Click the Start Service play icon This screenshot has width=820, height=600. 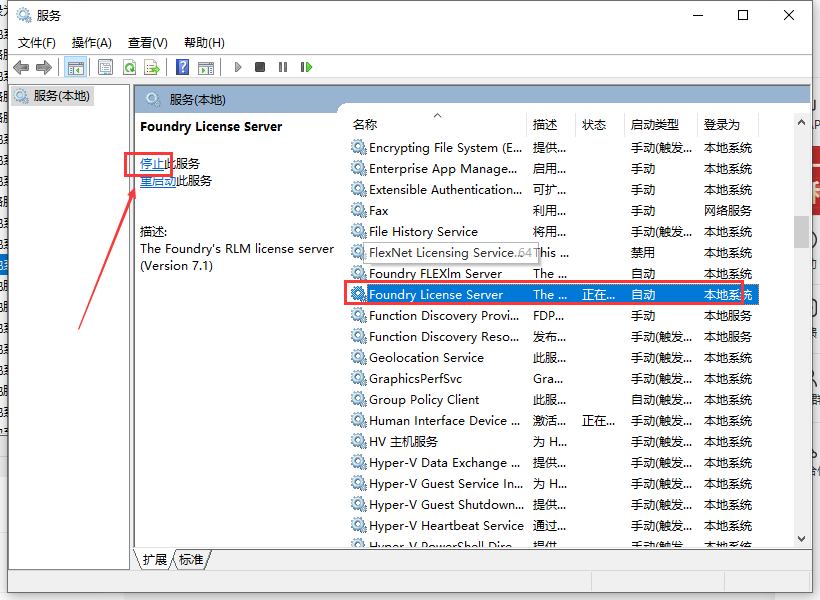pyautogui.click(x=238, y=67)
